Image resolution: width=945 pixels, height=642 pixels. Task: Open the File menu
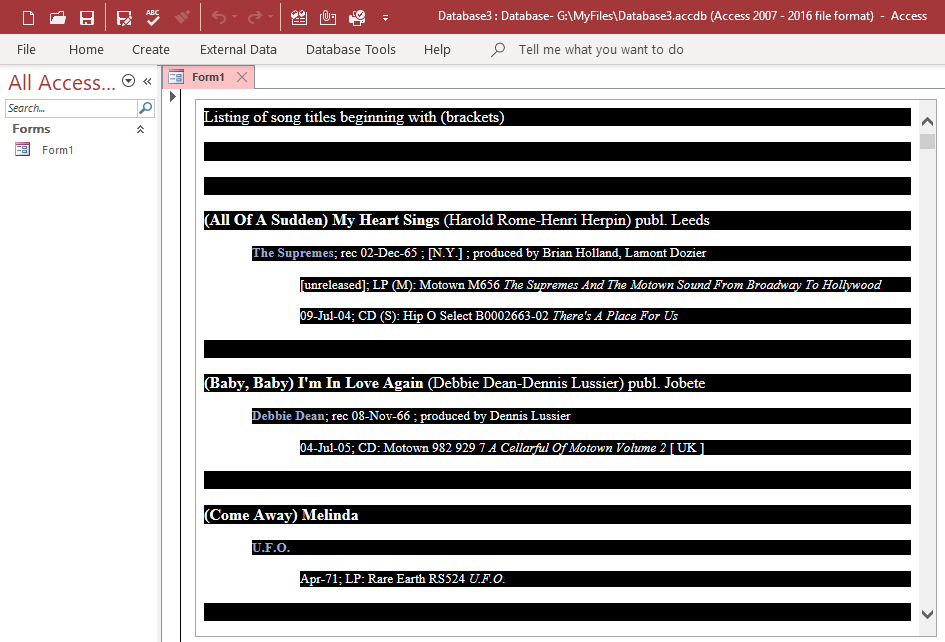(26, 49)
